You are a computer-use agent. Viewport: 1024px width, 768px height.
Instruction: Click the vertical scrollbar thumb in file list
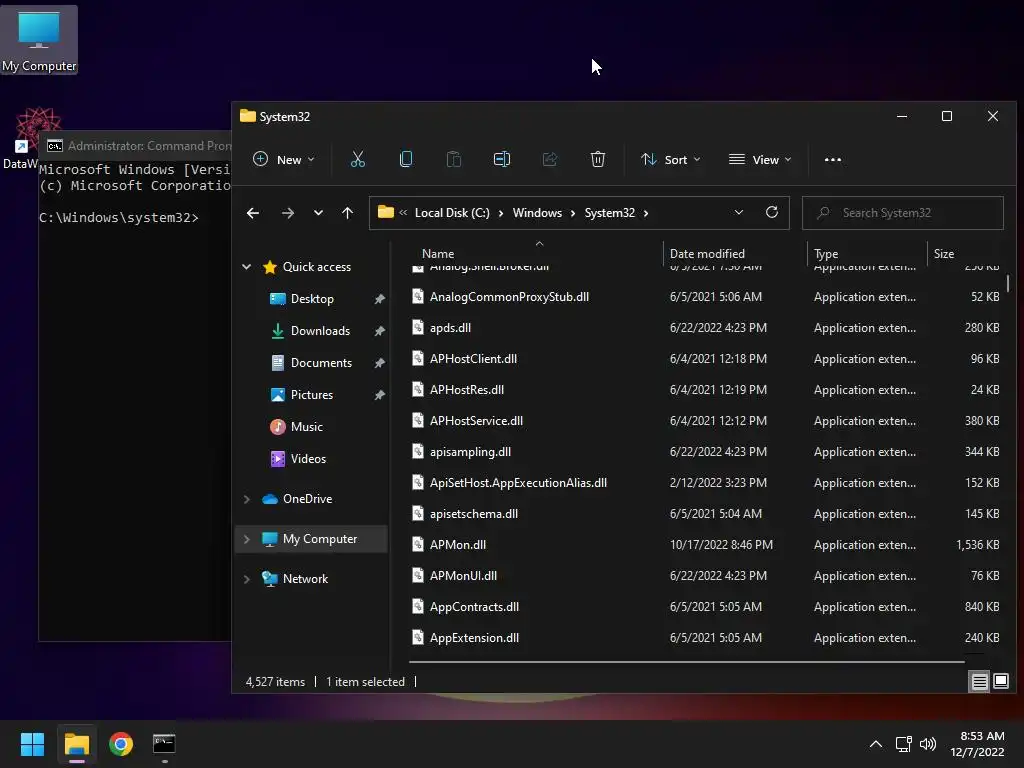point(1008,283)
